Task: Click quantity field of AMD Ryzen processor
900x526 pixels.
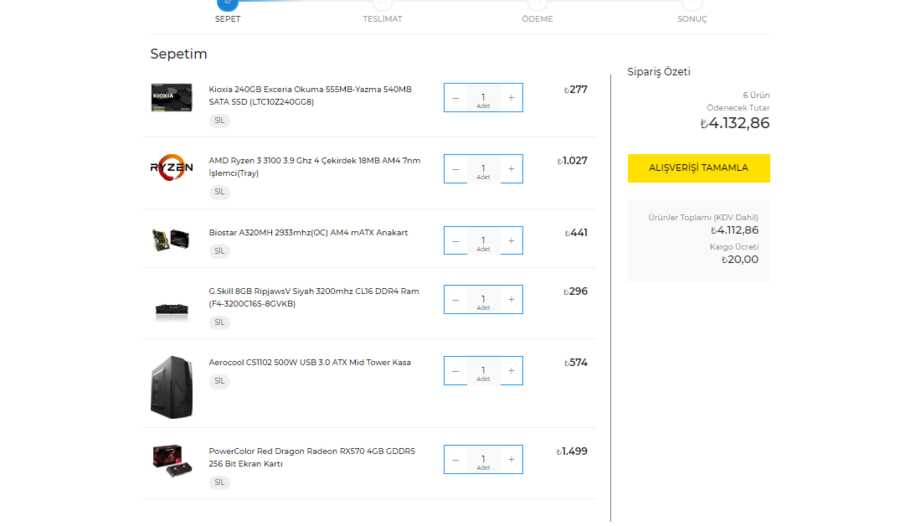Action: (x=483, y=169)
